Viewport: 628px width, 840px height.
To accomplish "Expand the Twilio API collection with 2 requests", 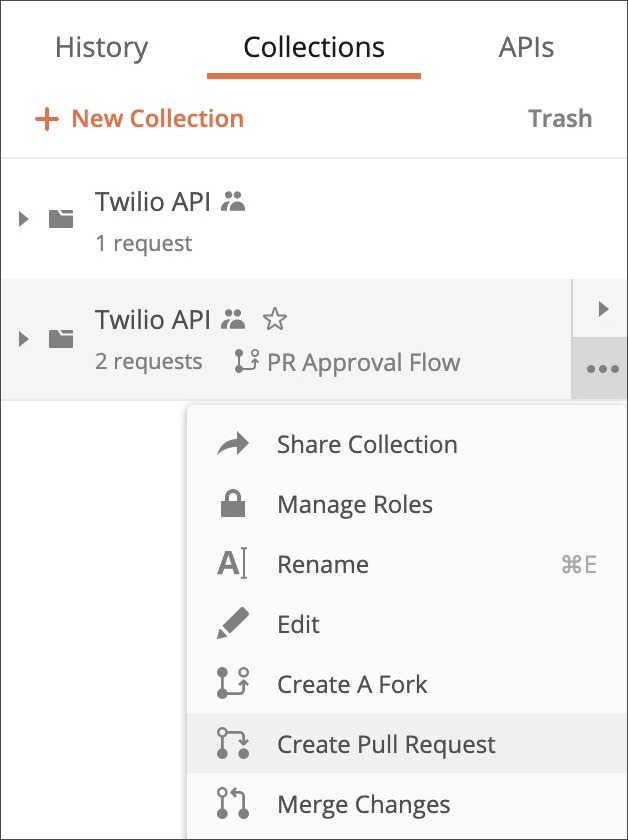I will pyautogui.click(x=23, y=339).
